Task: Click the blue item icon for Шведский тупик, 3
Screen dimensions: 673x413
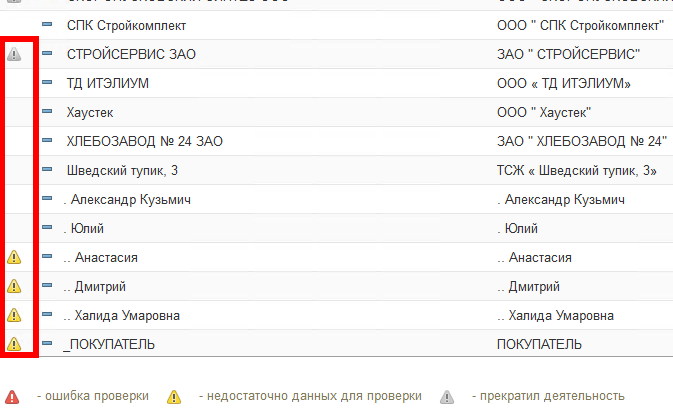Action: tap(47, 170)
